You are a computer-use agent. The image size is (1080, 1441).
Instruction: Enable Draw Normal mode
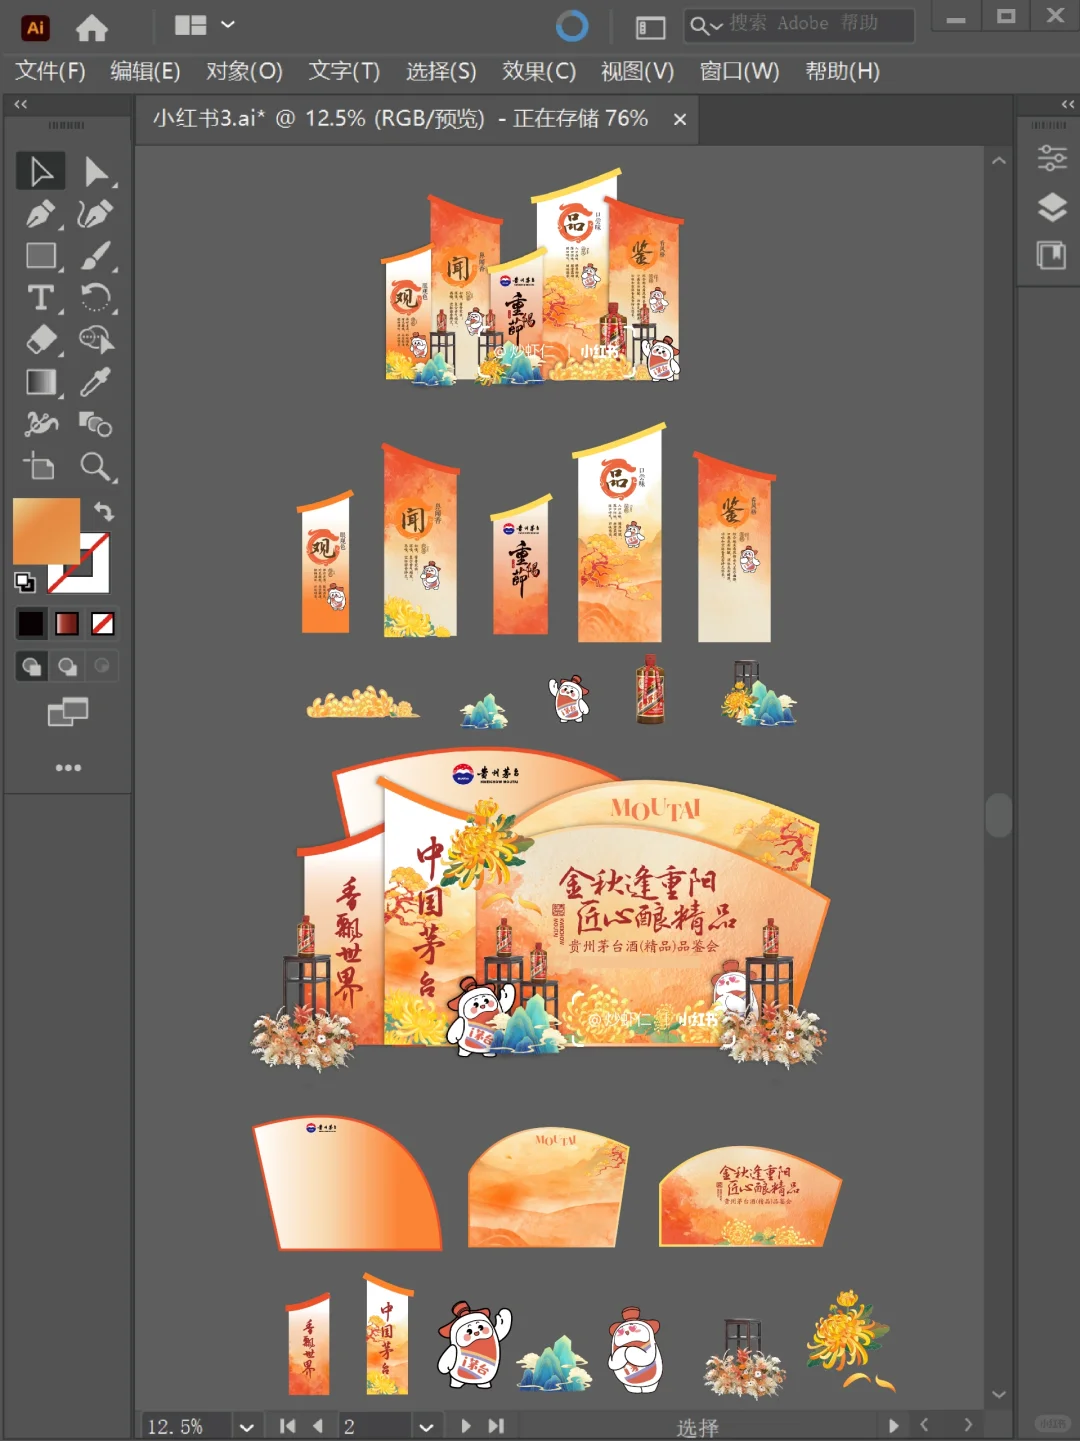(x=32, y=666)
